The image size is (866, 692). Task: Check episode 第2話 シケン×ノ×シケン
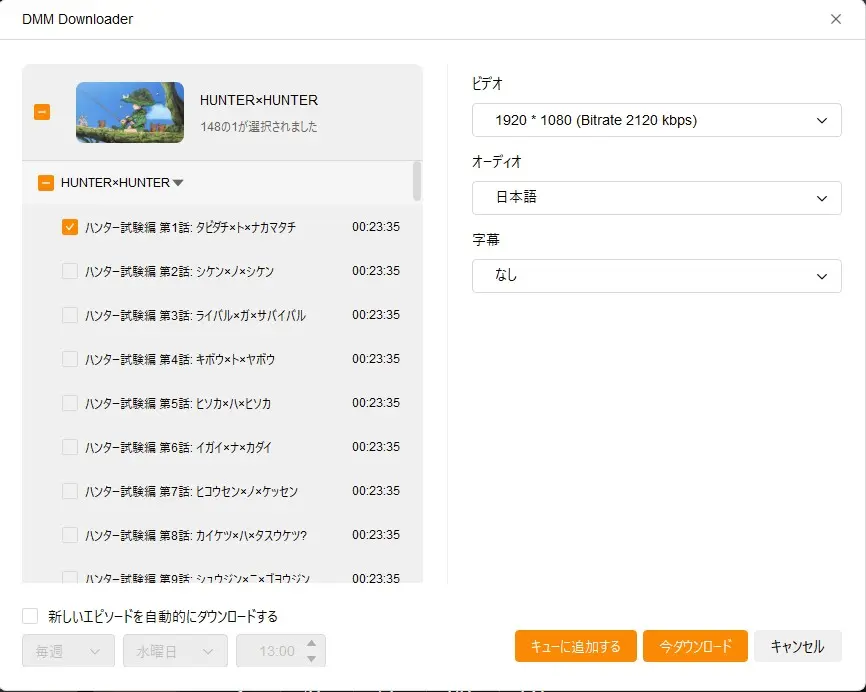(70, 271)
